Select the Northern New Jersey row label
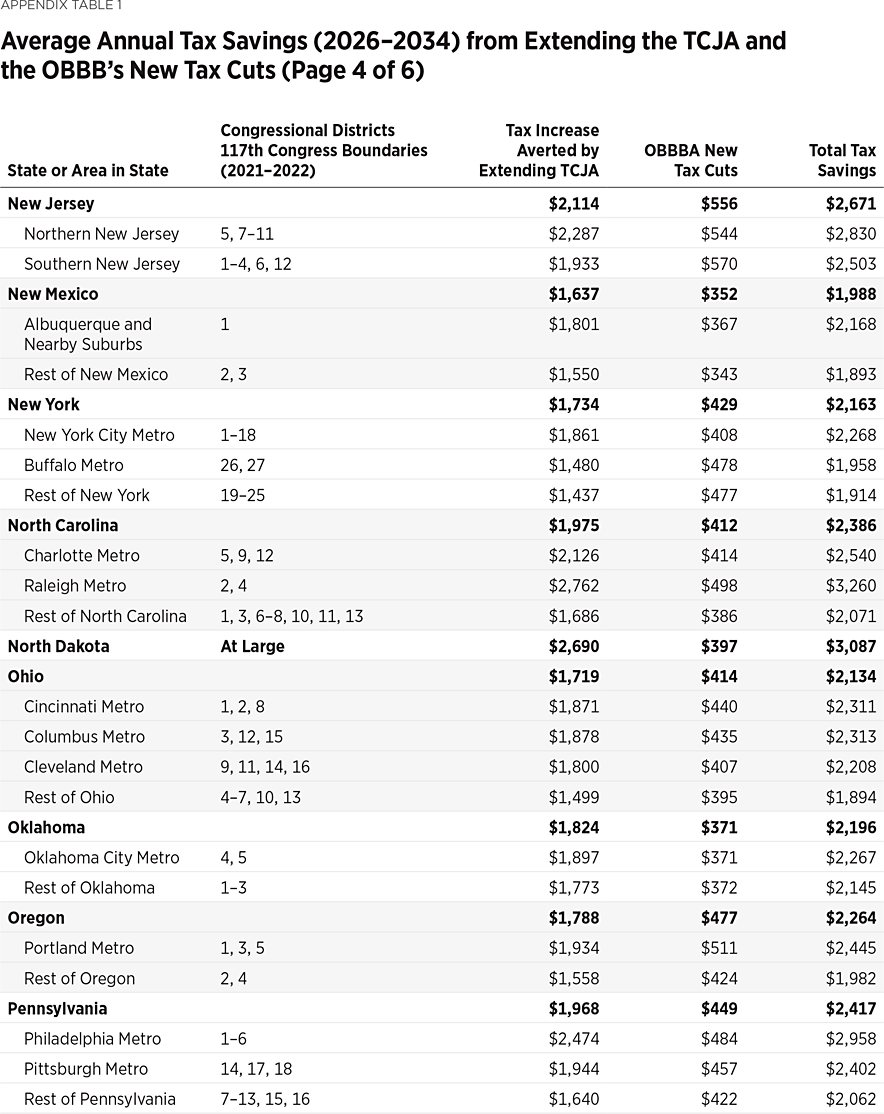Viewport: 884px width, 1114px height. coord(101,234)
